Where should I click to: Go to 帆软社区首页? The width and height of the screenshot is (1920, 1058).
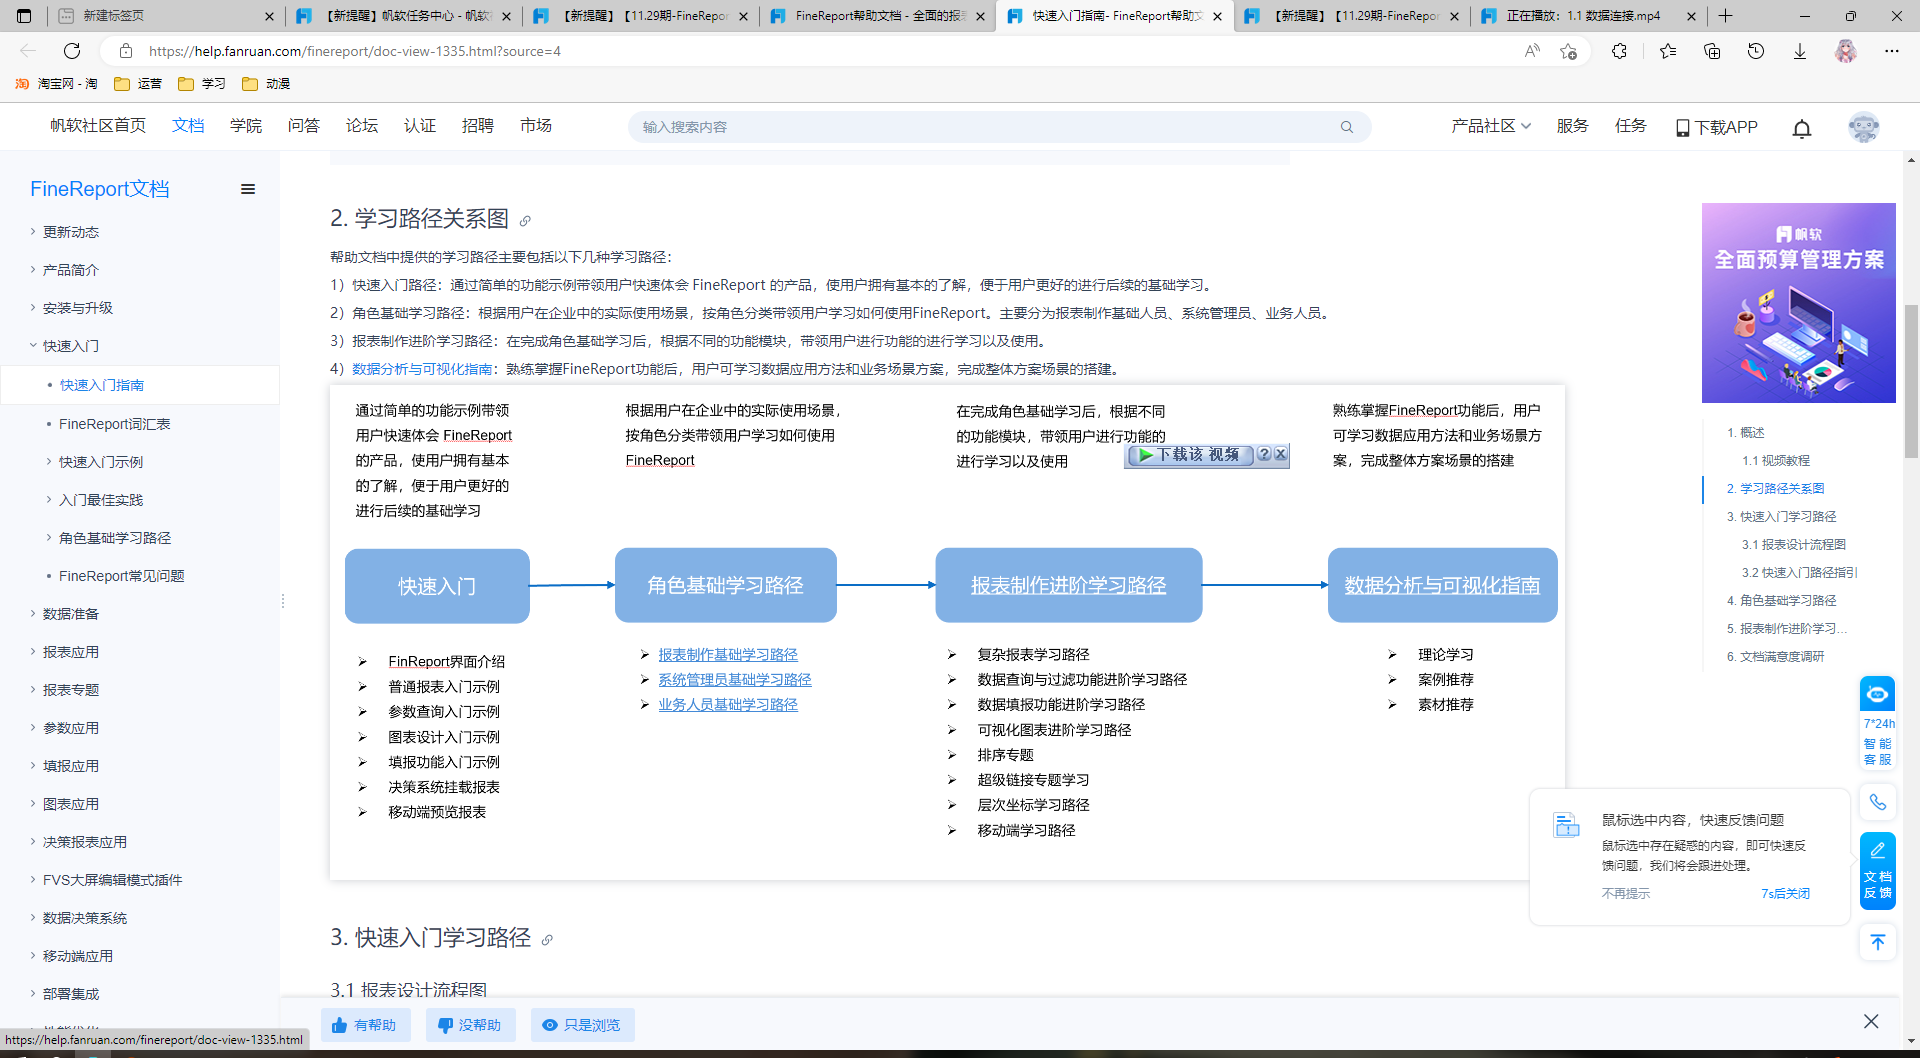coord(98,126)
